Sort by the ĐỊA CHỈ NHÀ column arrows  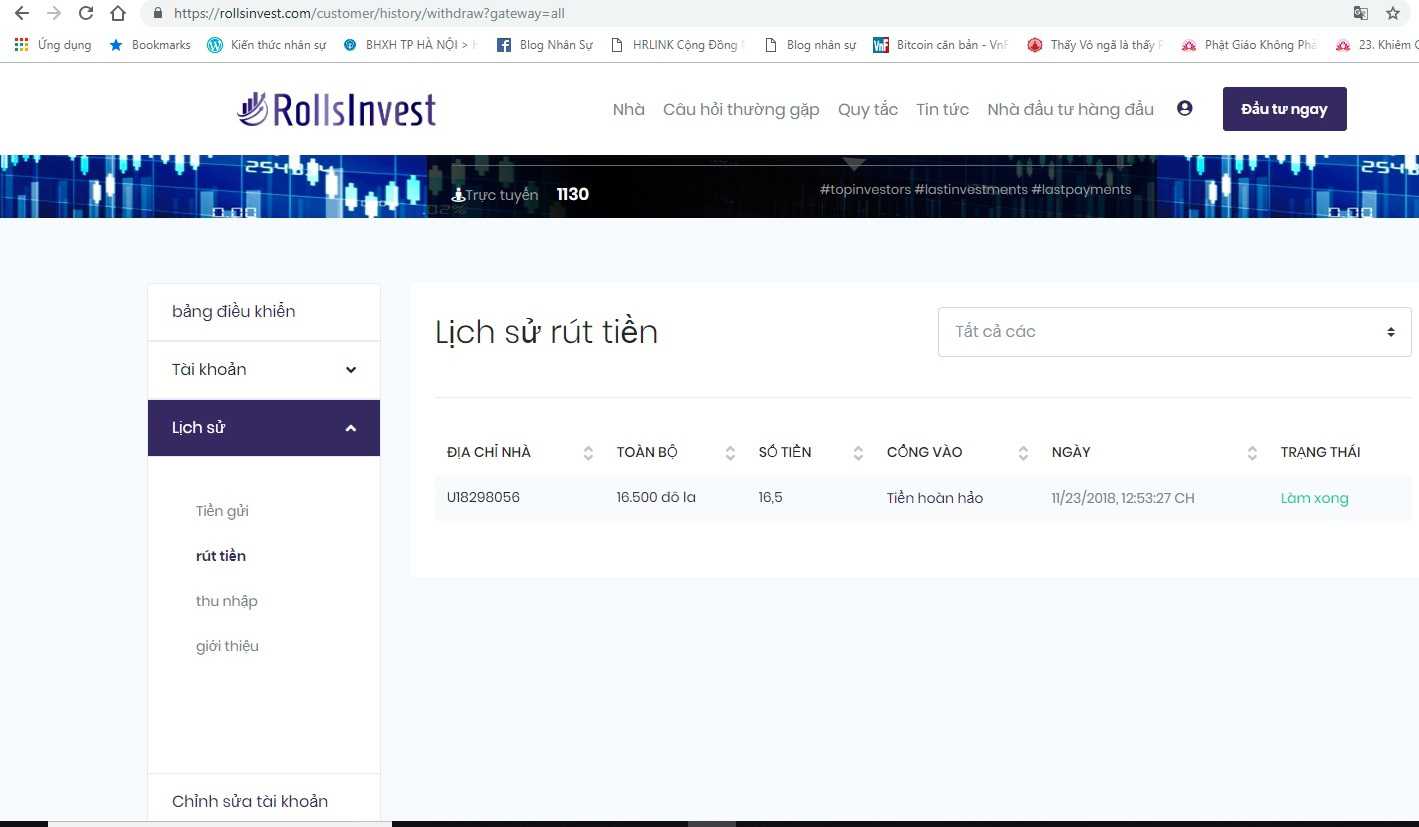point(588,453)
